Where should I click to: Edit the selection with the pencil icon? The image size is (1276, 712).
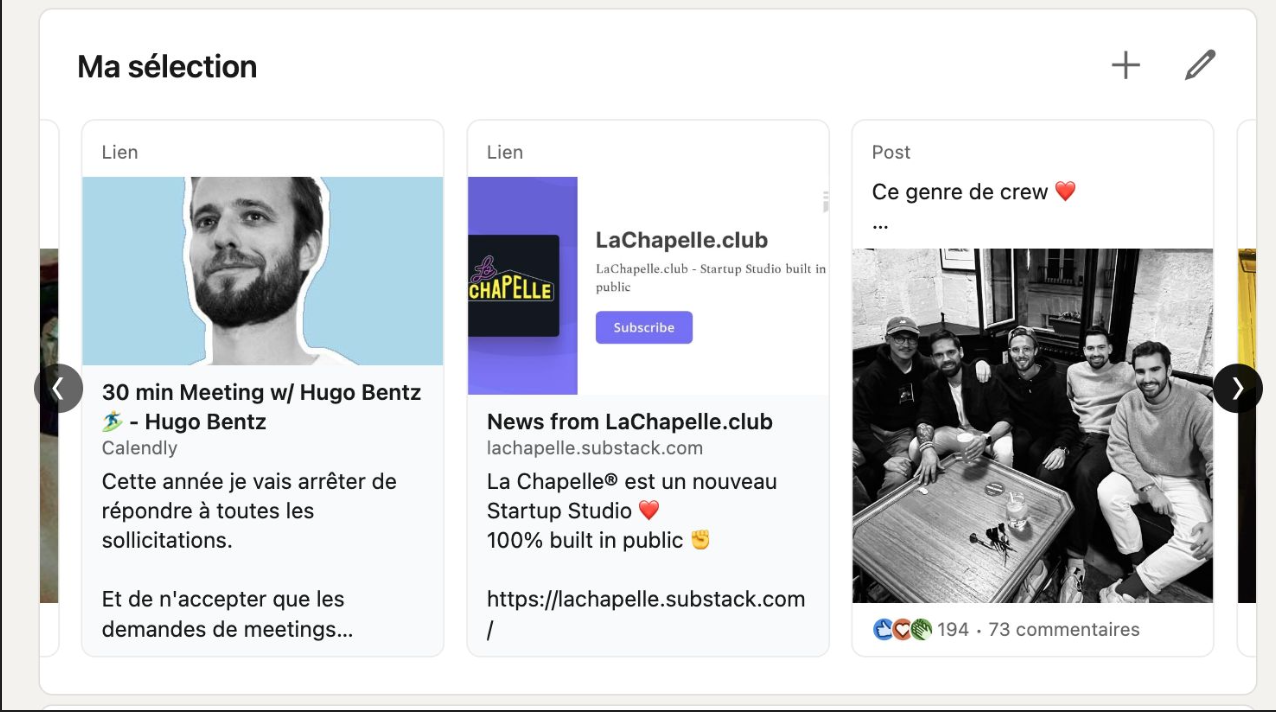(x=1200, y=65)
